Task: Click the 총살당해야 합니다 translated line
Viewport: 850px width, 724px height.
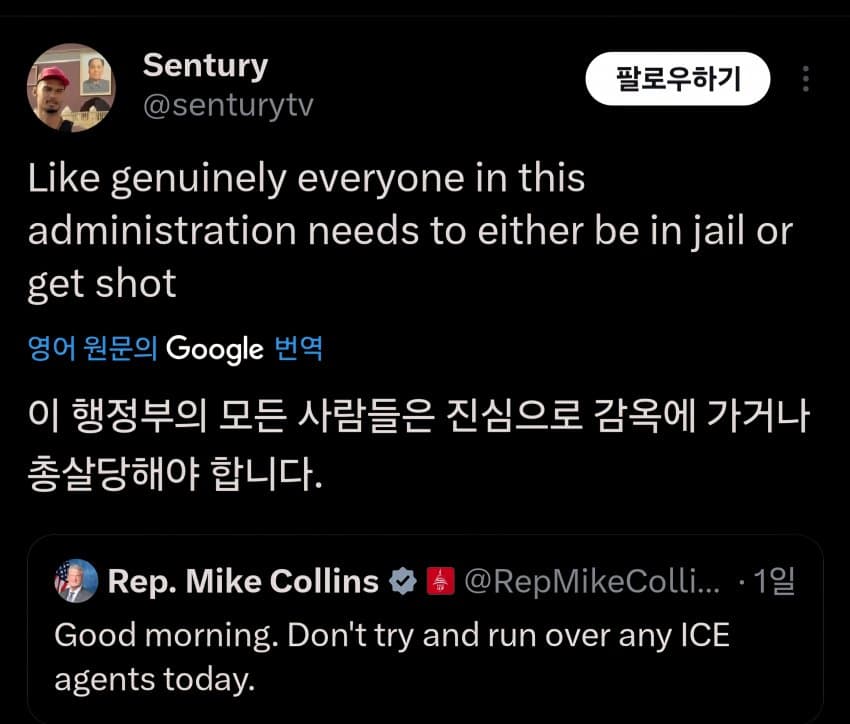Action: coord(175,471)
